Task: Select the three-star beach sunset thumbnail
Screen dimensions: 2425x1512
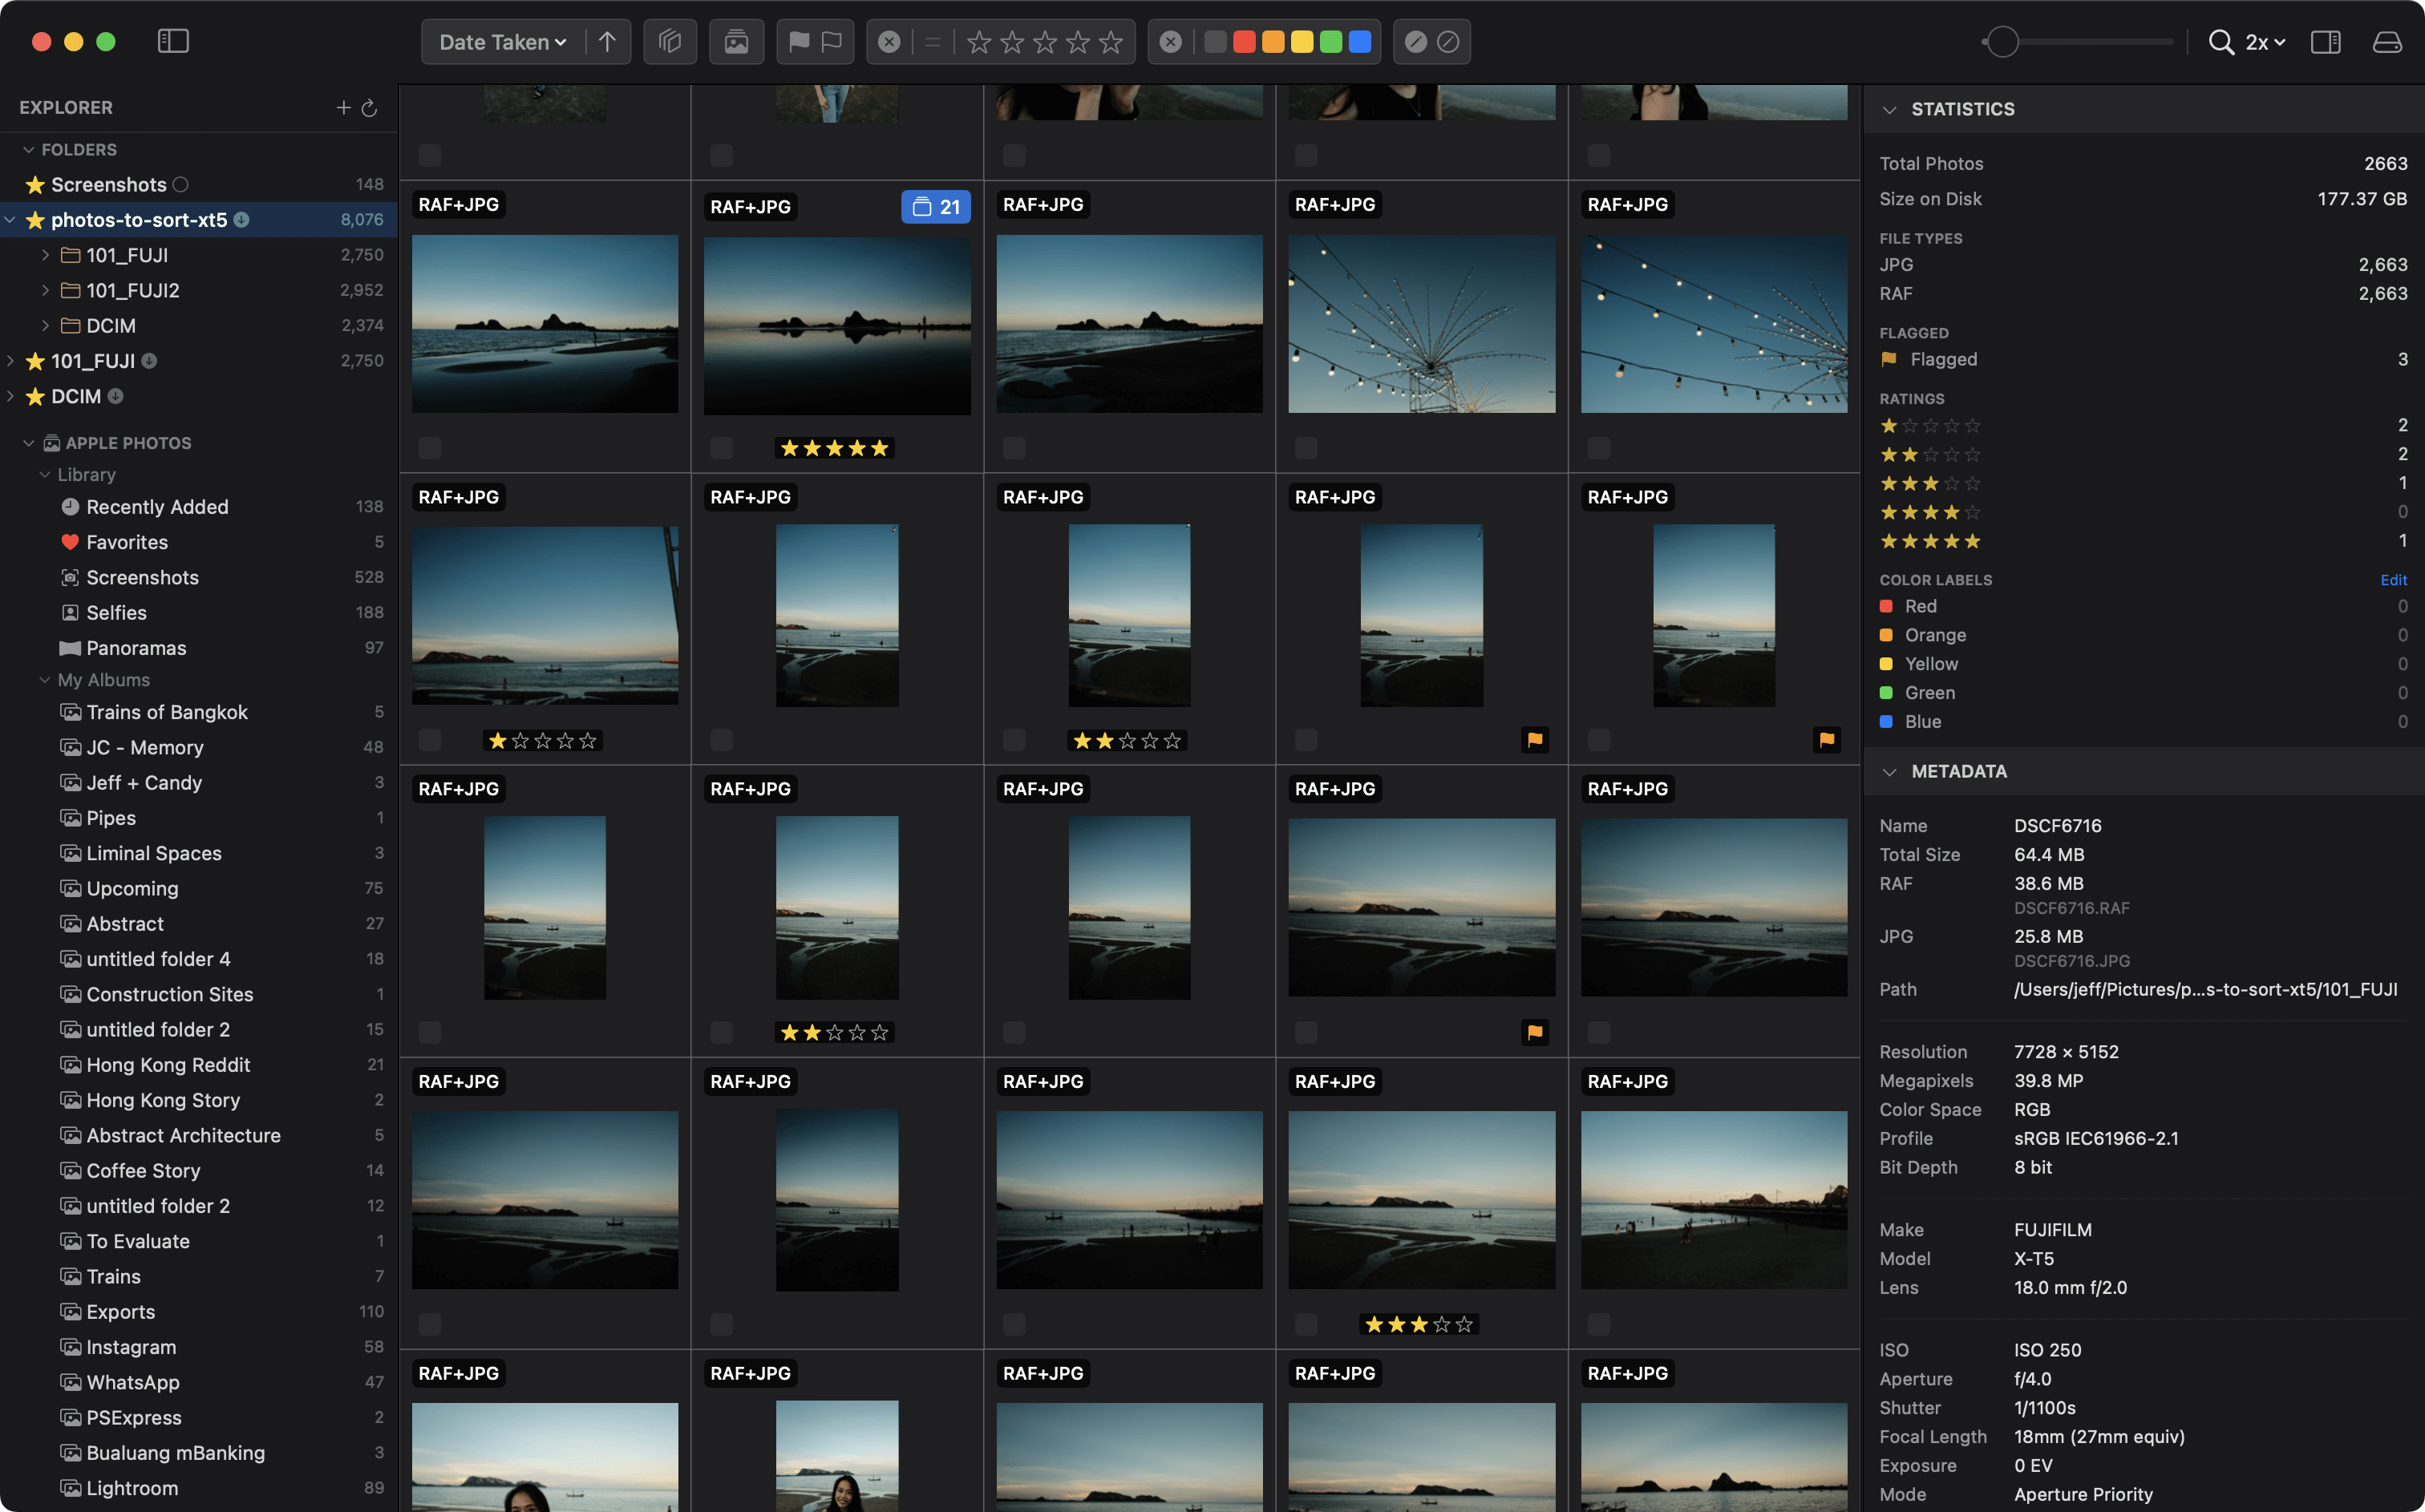Action: pos(1421,1199)
